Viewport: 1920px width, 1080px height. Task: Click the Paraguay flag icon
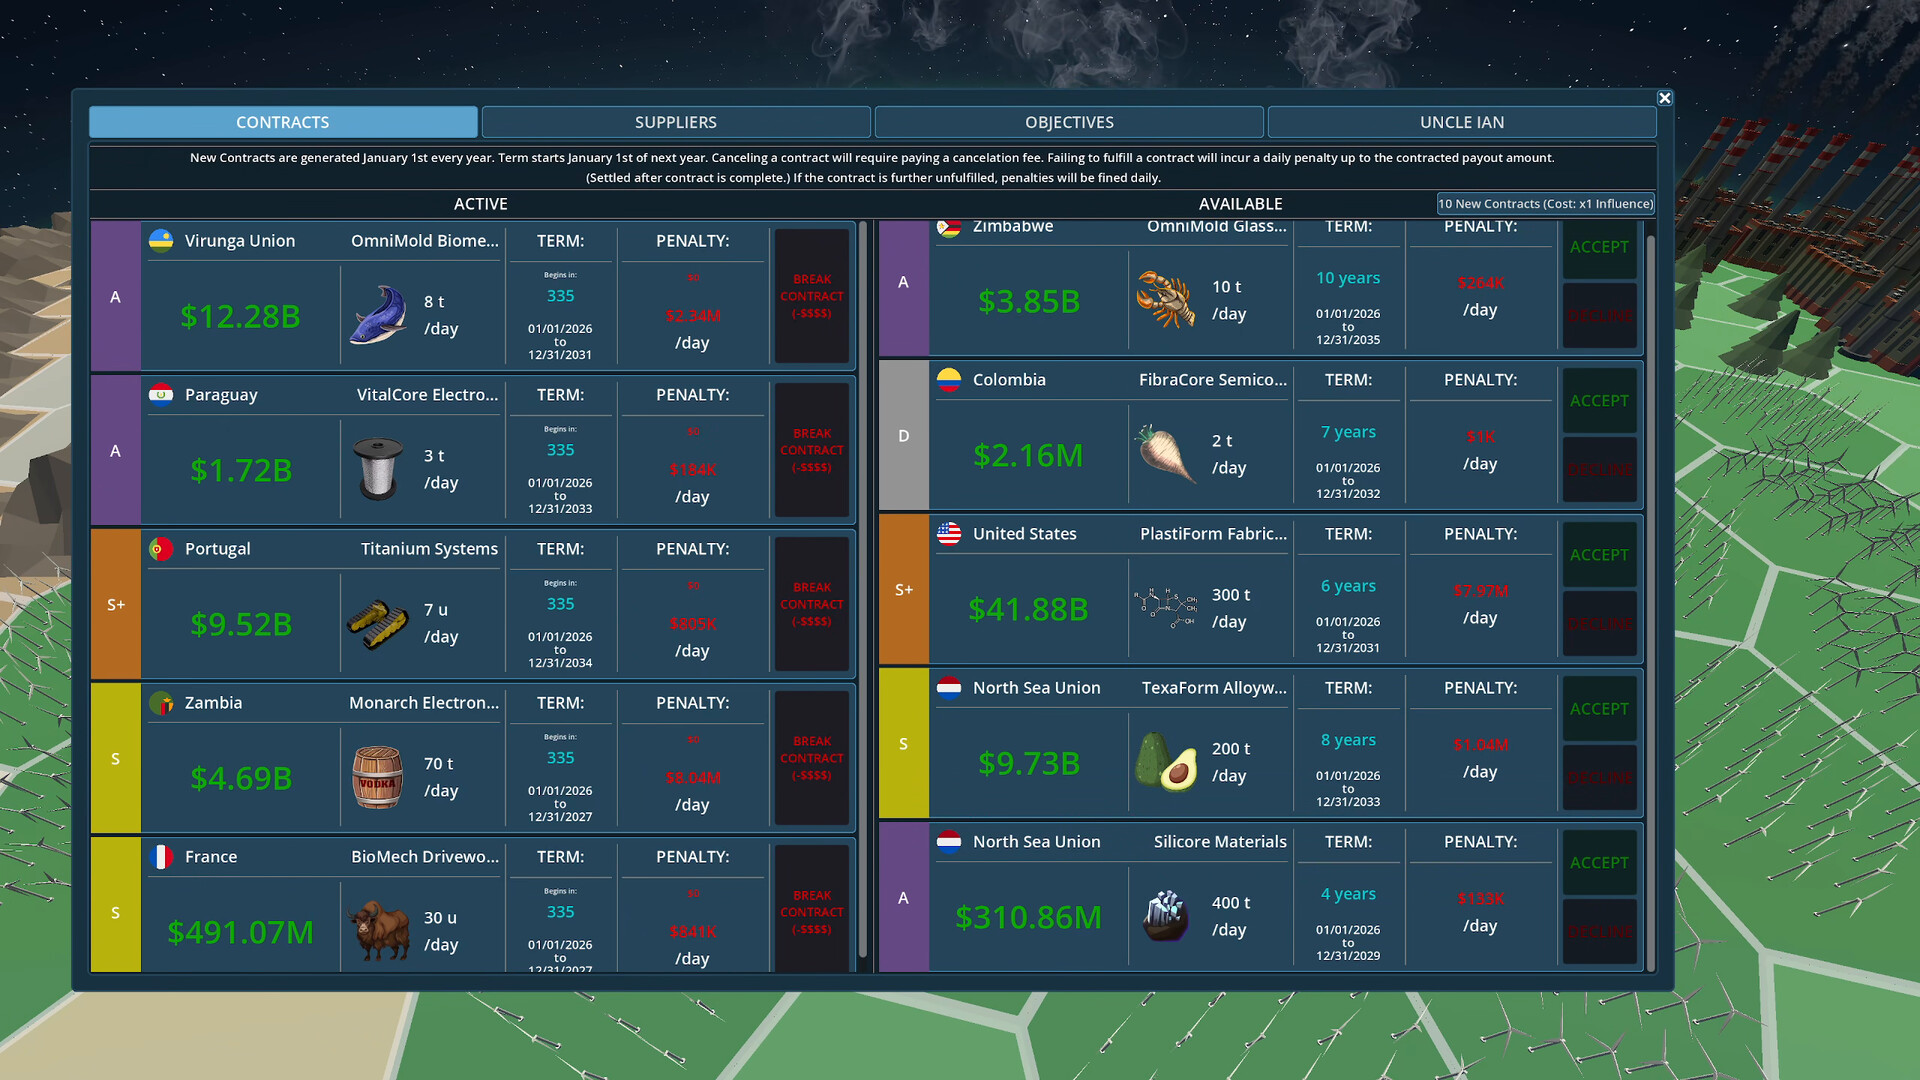(162, 393)
